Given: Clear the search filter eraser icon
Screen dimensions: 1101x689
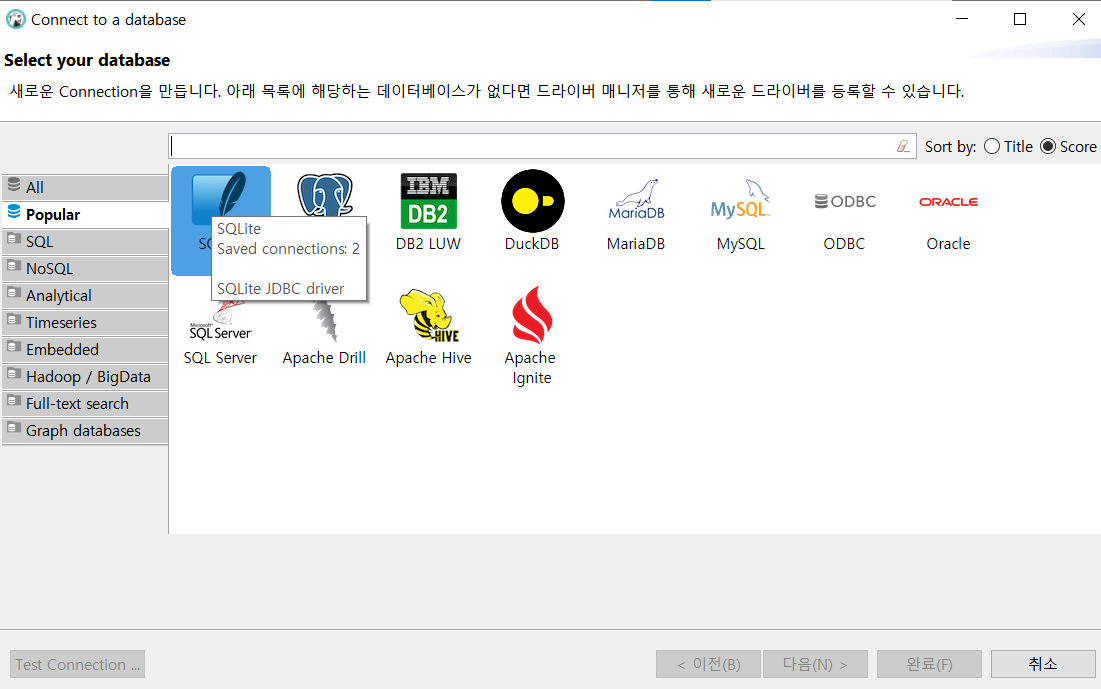Looking at the screenshot, I should click(903, 146).
